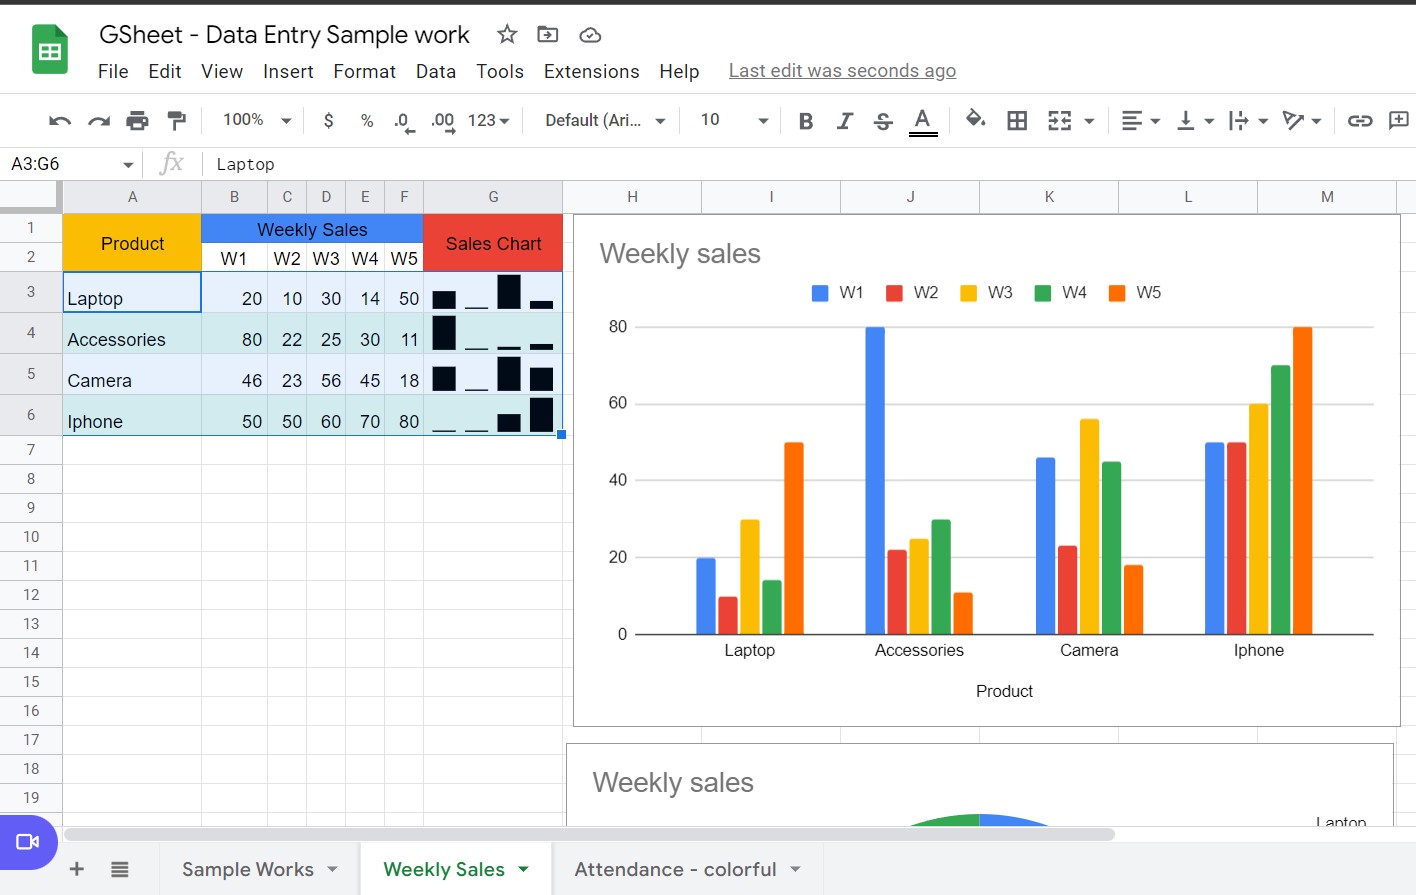Click the Redo arrow
The width and height of the screenshot is (1416, 895).
99,121
